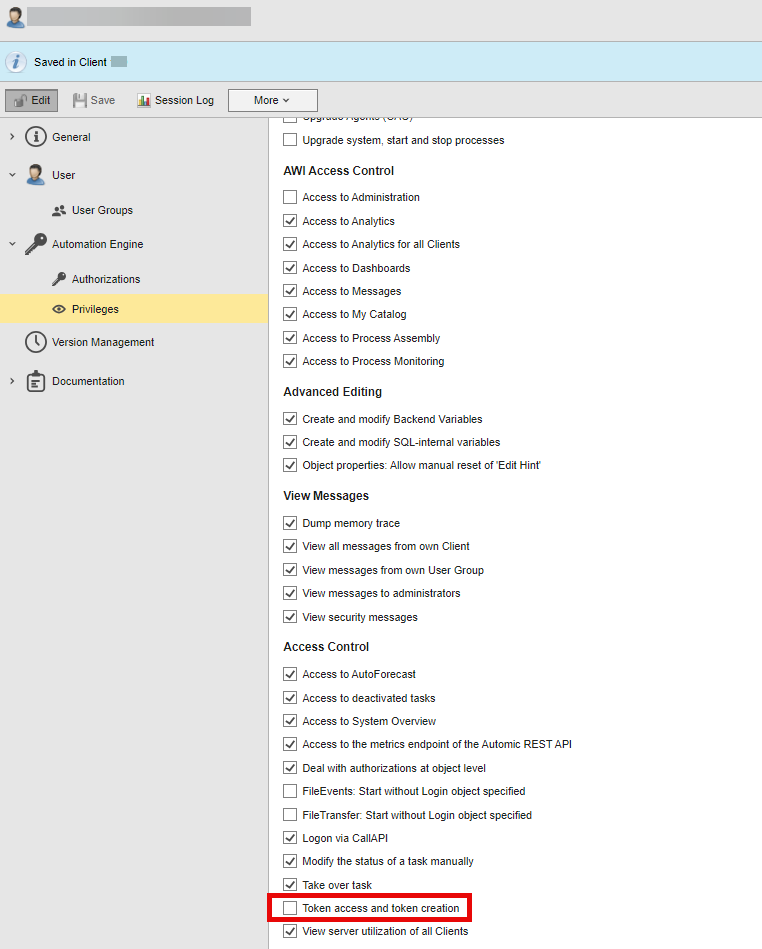Click the User person icon in sidebar
The height and width of the screenshot is (949, 762).
(36, 175)
